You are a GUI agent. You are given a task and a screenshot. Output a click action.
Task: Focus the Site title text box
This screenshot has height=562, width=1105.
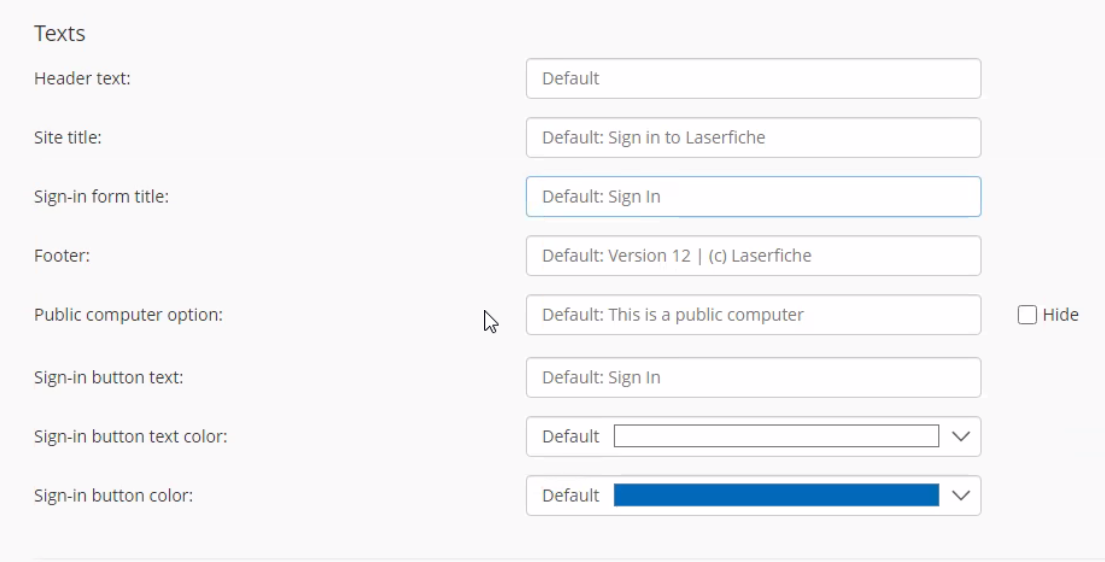752,137
